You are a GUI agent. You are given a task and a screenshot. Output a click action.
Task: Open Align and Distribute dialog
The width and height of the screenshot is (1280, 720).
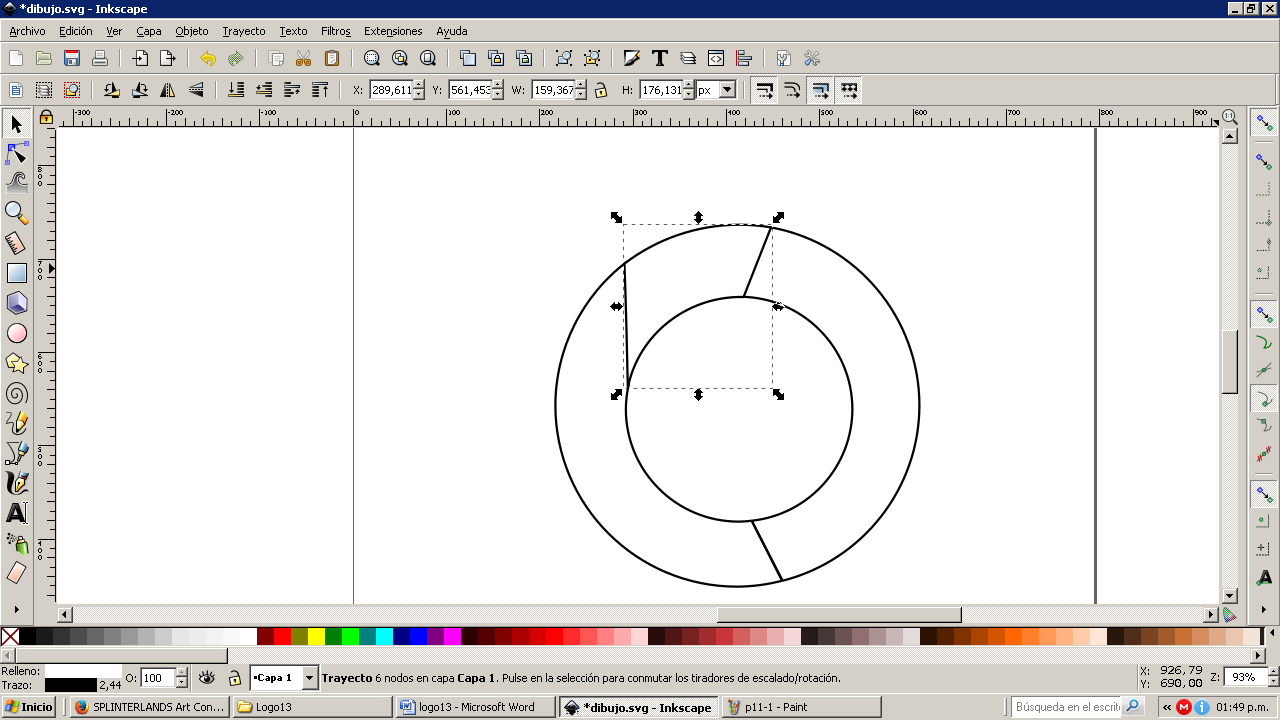[744, 58]
